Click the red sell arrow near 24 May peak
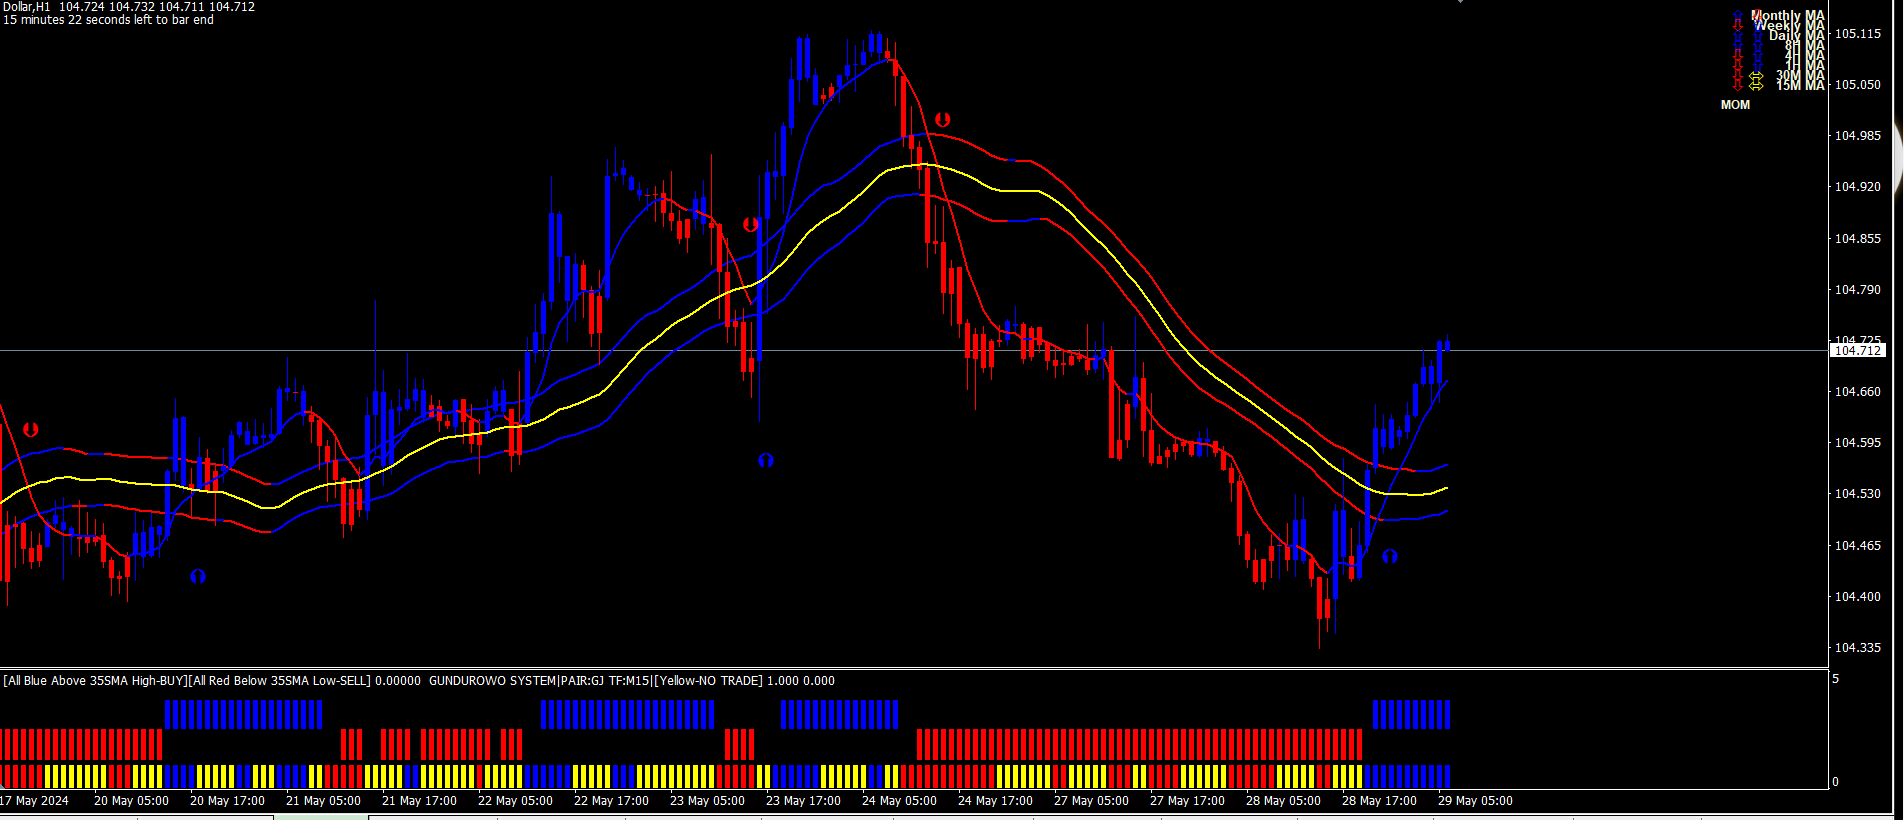Viewport: 1904px width, 820px height. [x=942, y=120]
